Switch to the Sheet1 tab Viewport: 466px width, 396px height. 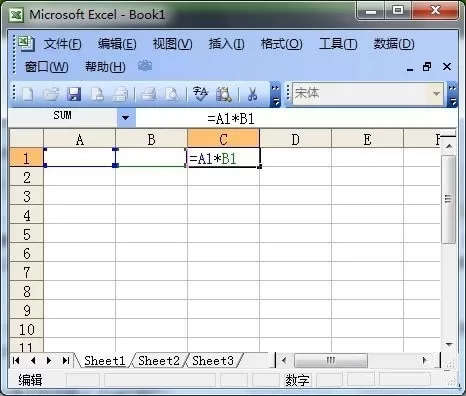coord(104,361)
